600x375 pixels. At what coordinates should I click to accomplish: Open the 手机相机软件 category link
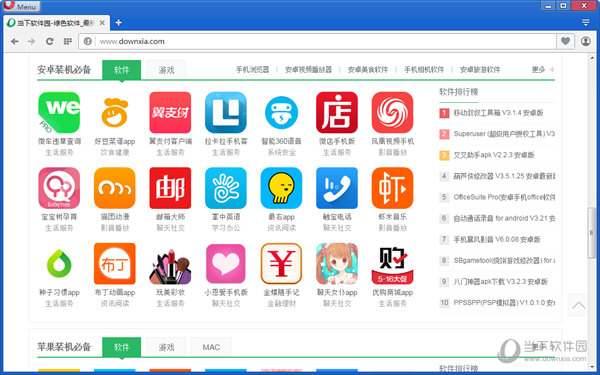click(424, 69)
